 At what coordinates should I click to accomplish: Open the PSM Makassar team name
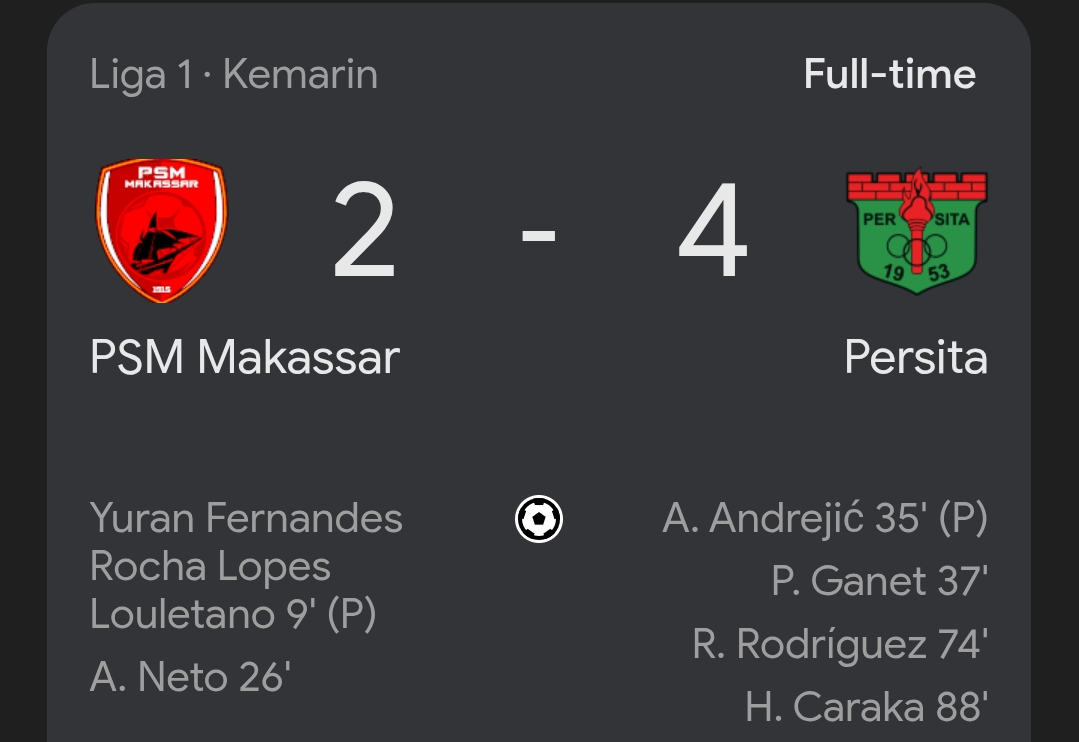[245, 357]
